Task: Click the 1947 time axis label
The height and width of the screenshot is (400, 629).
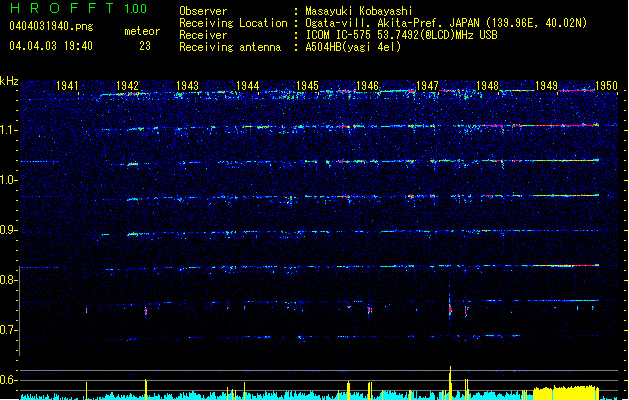Action: coord(428,85)
